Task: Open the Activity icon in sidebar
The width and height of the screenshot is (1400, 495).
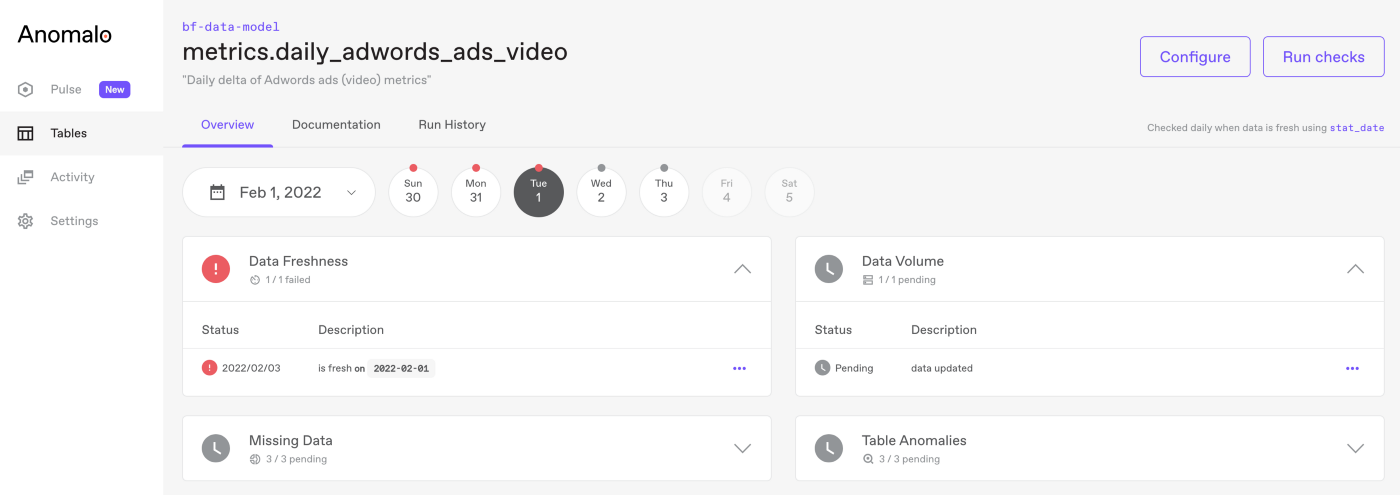Action: (26, 177)
